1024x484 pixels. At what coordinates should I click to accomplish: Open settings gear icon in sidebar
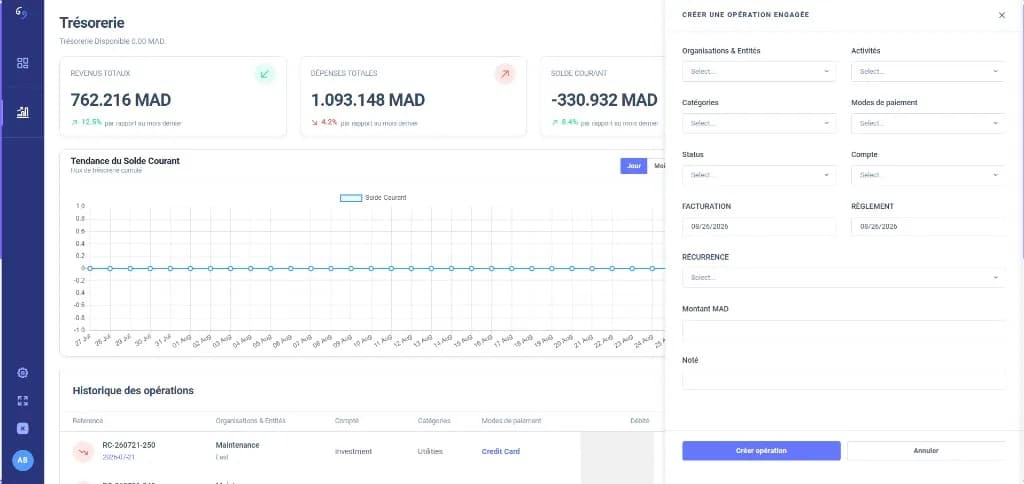pyautogui.click(x=22, y=373)
